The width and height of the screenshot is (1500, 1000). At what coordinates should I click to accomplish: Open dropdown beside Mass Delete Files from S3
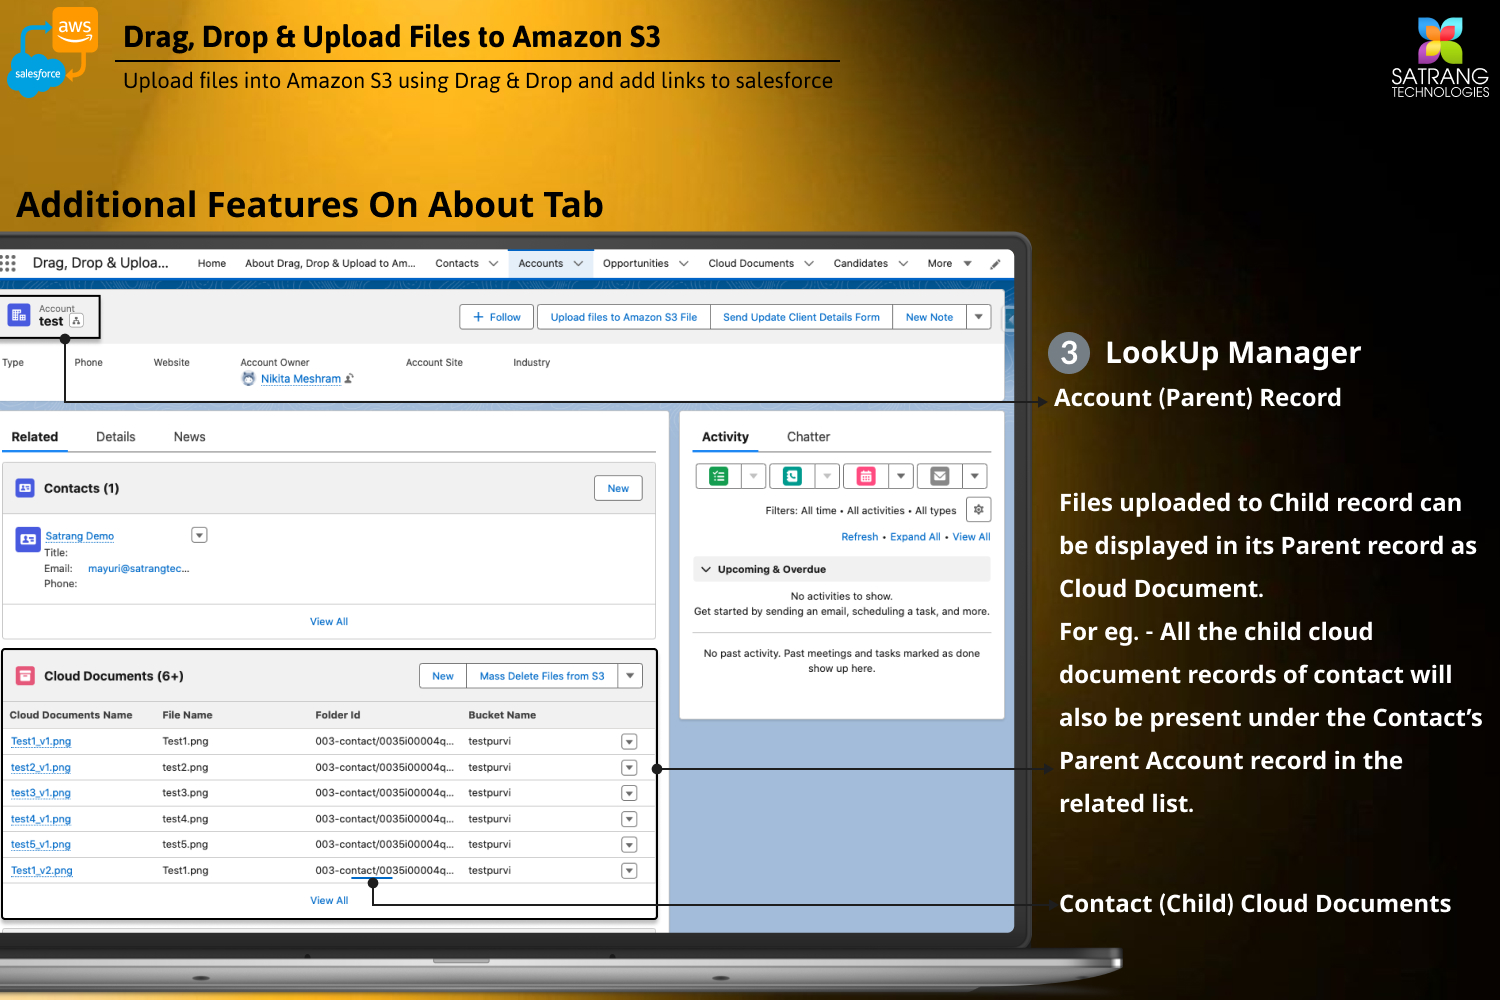coord(630,676)
